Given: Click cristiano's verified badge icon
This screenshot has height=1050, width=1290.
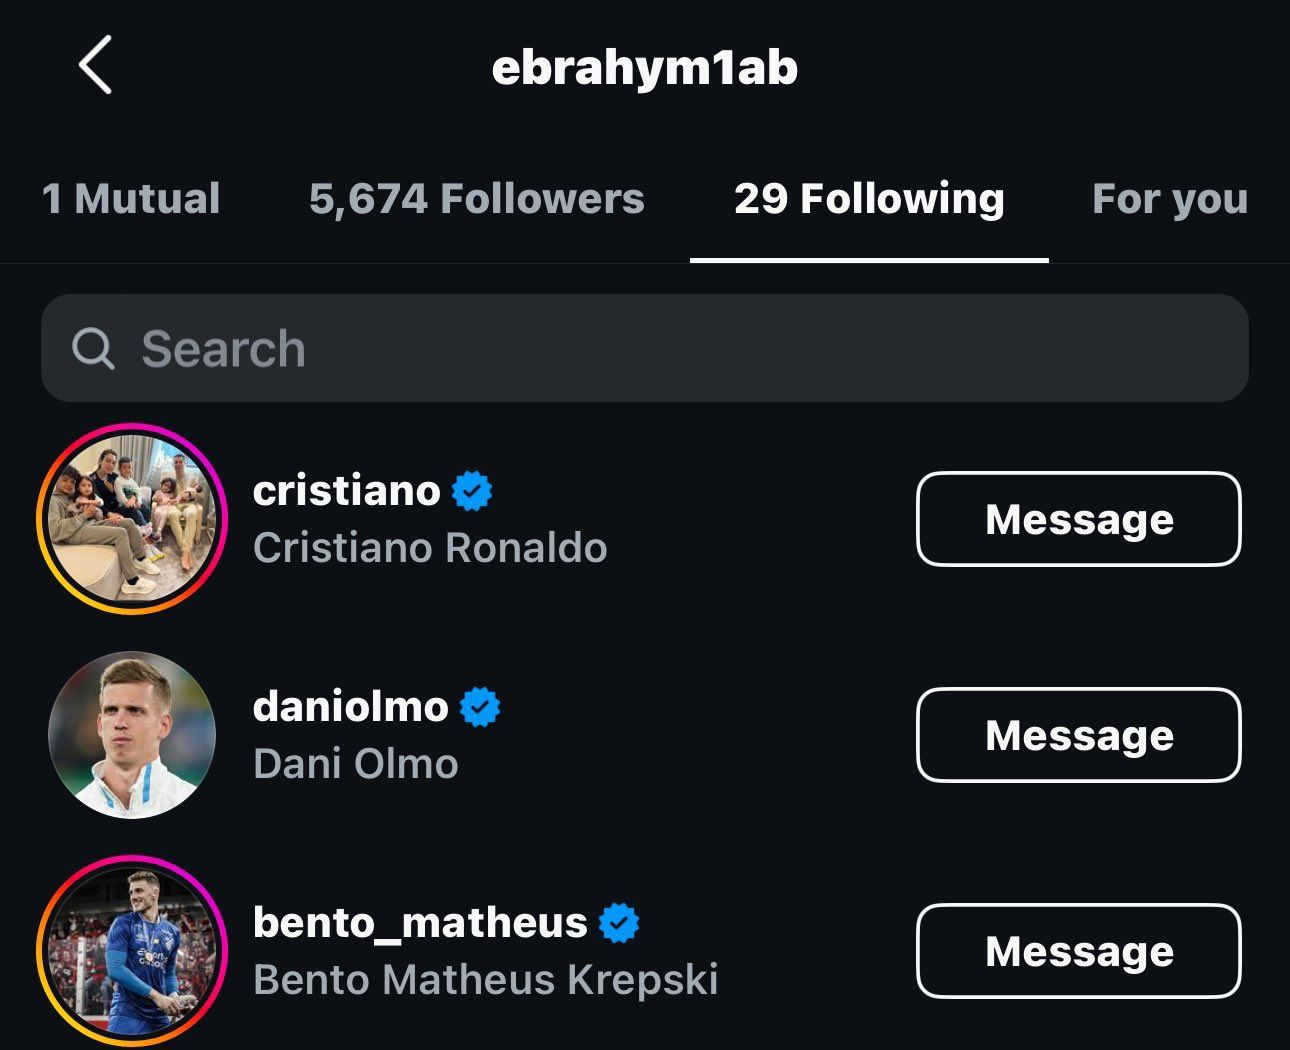Looking at the screenshot, I should point(472,491).
